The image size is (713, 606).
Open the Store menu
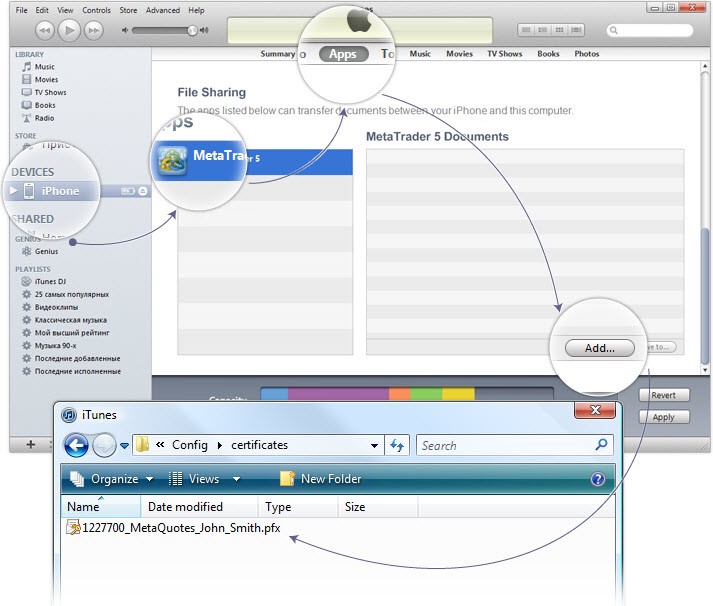click(x=128, y=10)
